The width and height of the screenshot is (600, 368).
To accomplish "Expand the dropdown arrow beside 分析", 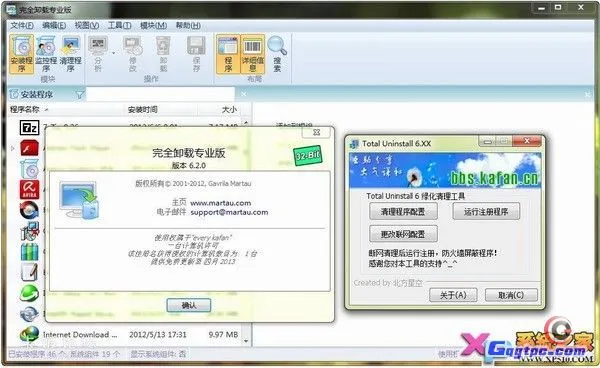I will pyautogui.click(x=114, y=53).
